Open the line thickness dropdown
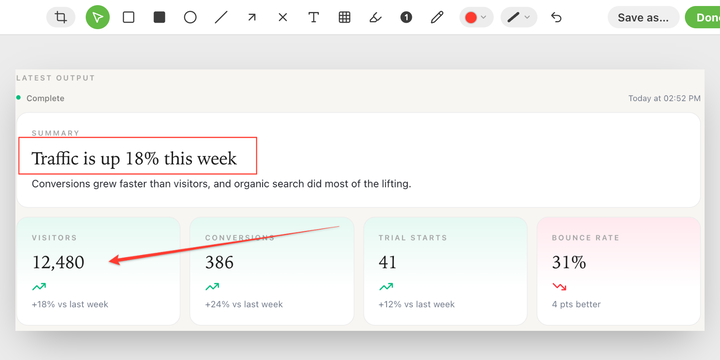The height and width of the screenshot is (360, 720). pyautogui.click(x=519, y=17)
